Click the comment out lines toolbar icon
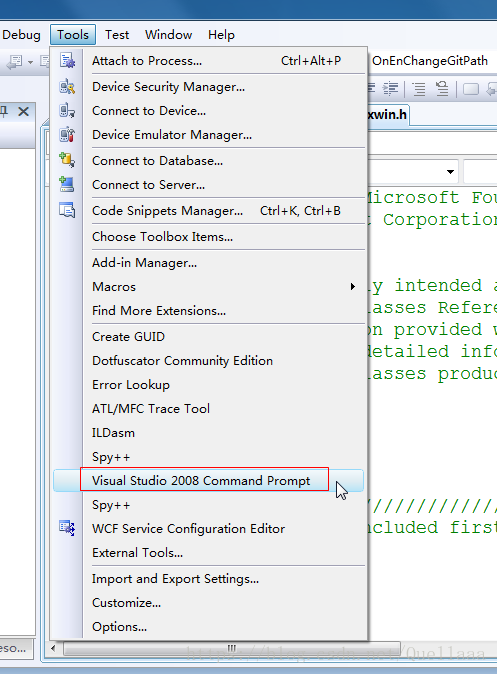497x674 pixels. pyautogui.click(x=419, y=89)
